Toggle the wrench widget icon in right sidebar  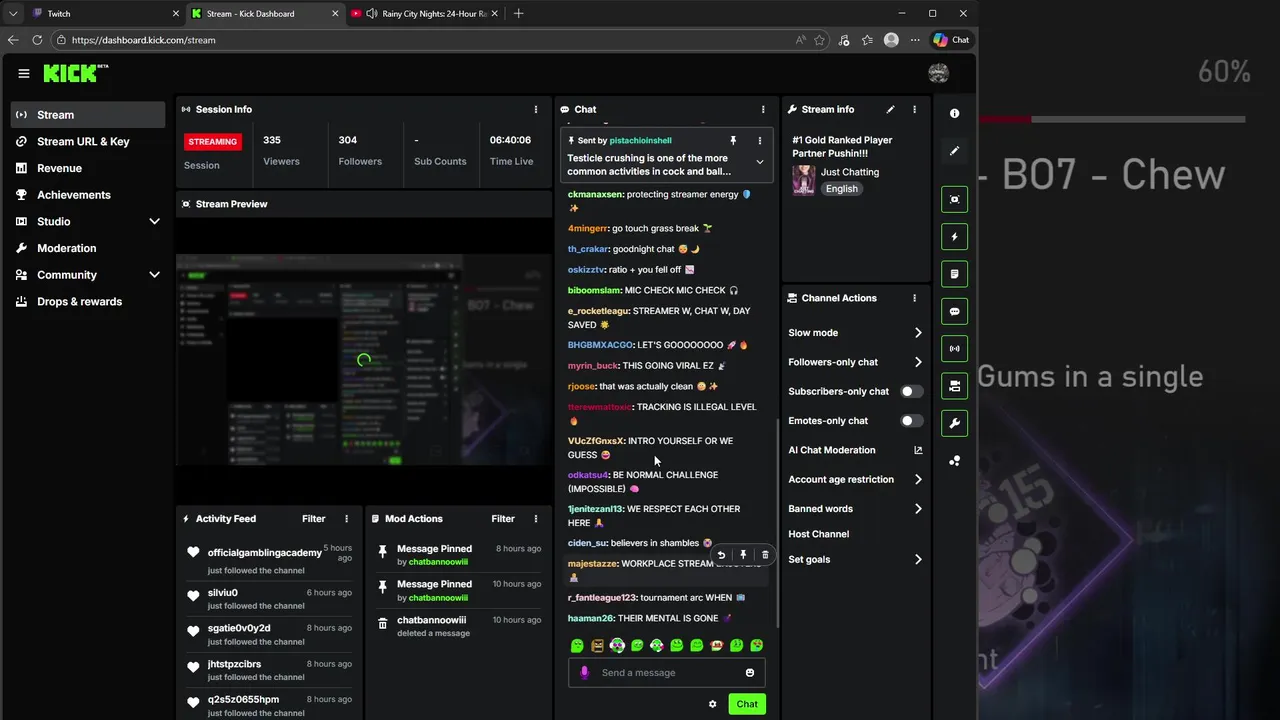(954, 424)
